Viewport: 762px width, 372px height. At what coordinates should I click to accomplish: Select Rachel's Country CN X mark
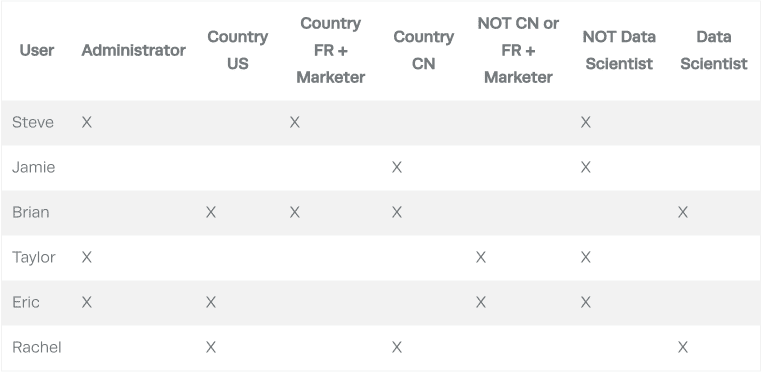click(x=397, y=347)
